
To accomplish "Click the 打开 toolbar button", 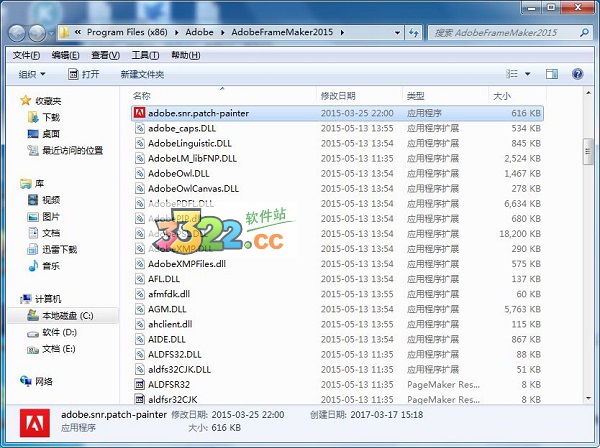I will (x=84, y=74).
